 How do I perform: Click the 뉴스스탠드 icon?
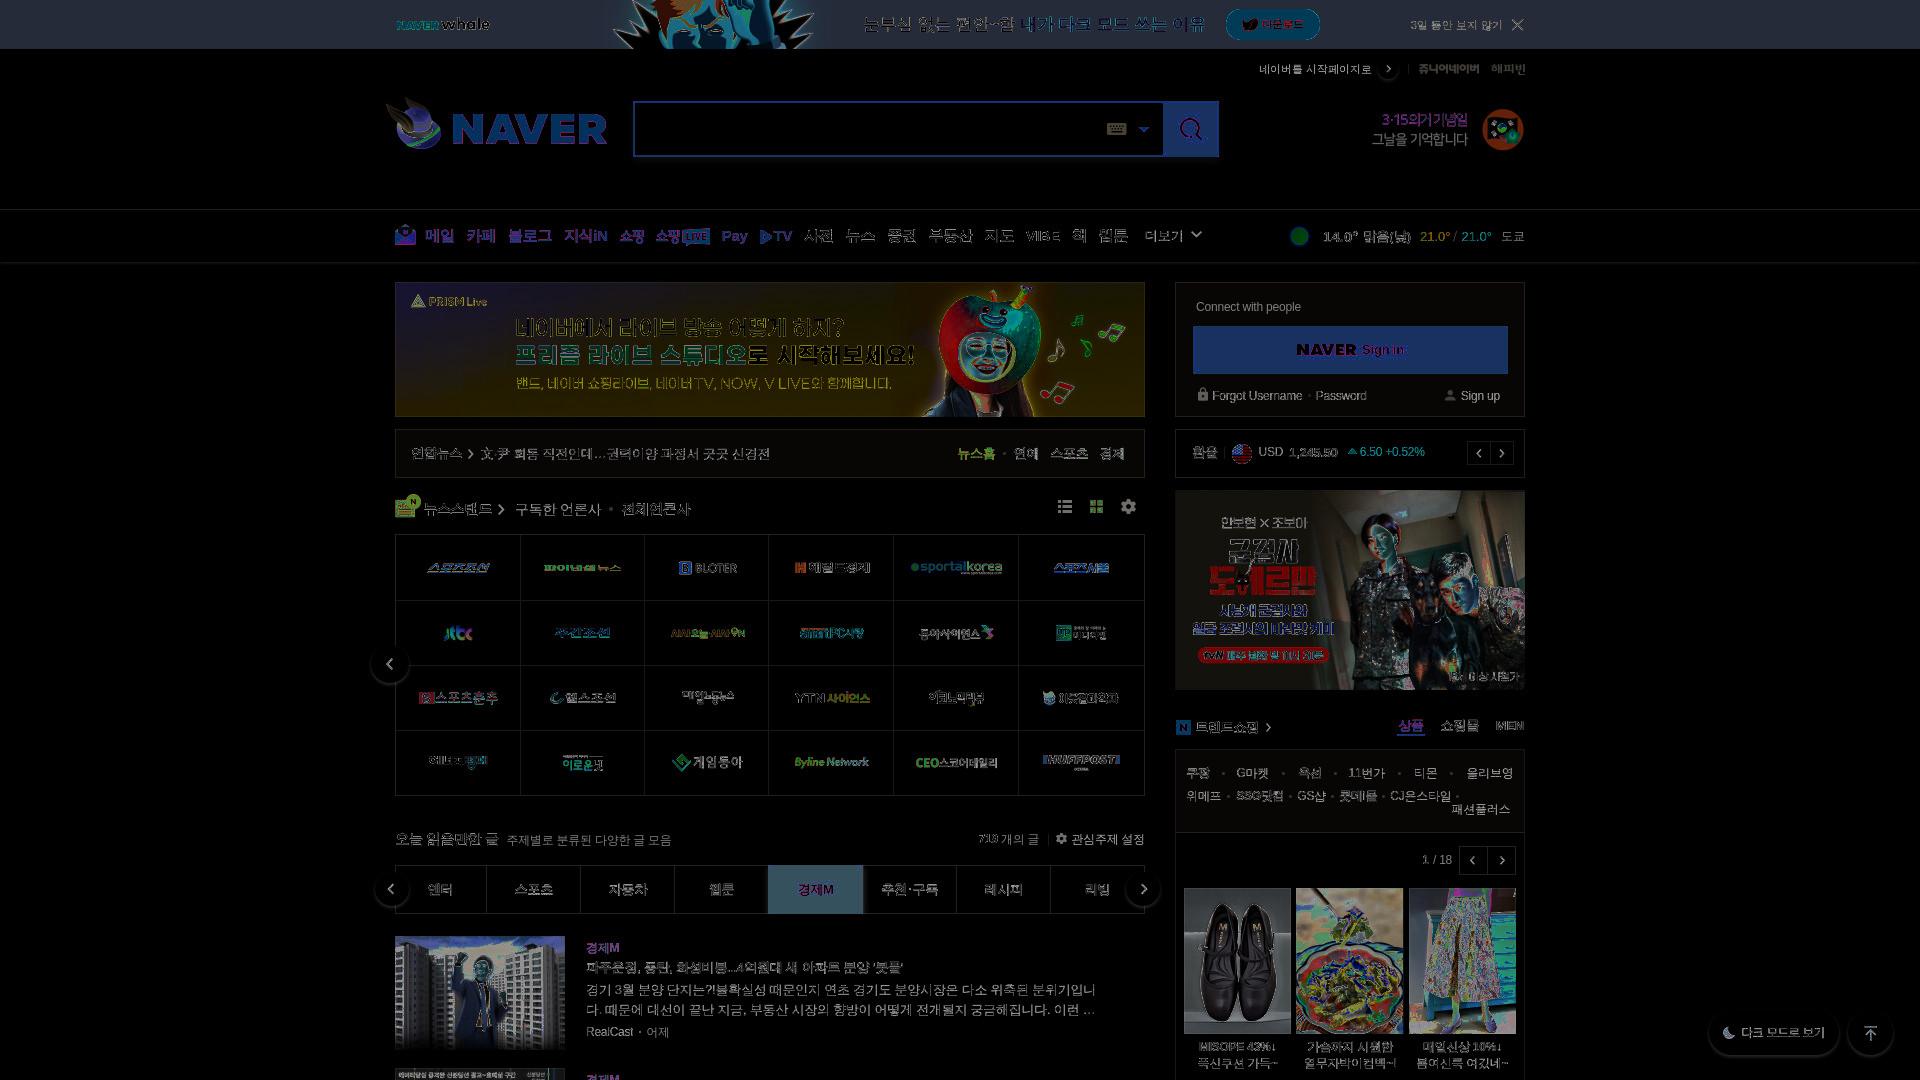pos(407,507)
